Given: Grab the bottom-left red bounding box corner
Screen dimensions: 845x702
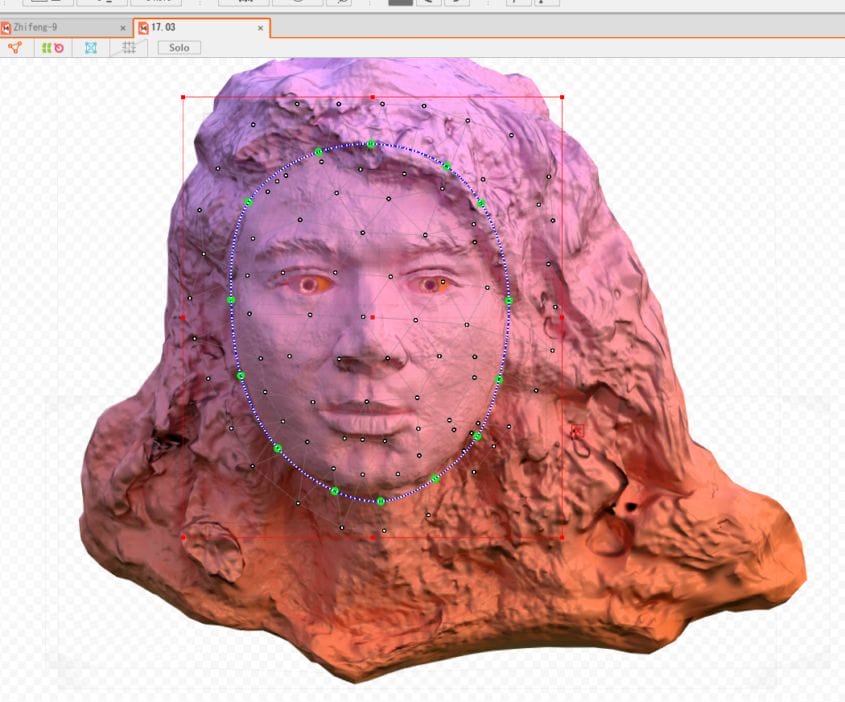Looking at the screenshot, I should tap(183, 537).
